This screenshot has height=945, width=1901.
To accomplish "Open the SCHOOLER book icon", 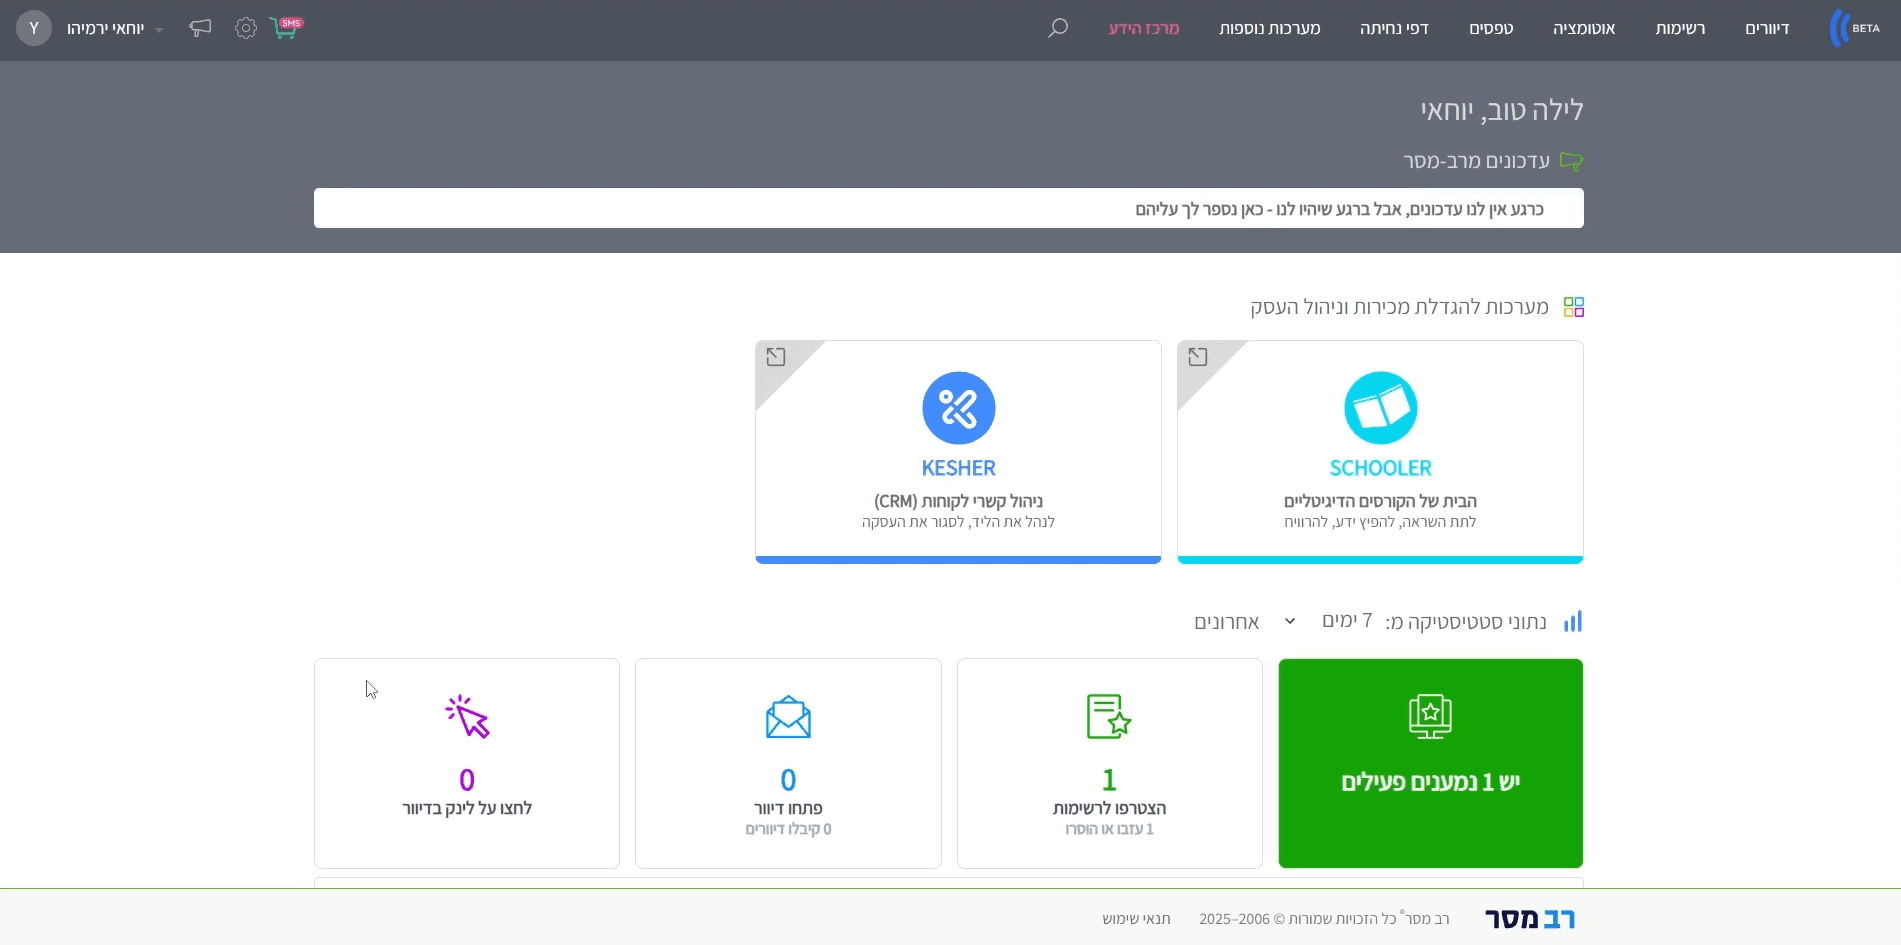I will point(1380,408).
